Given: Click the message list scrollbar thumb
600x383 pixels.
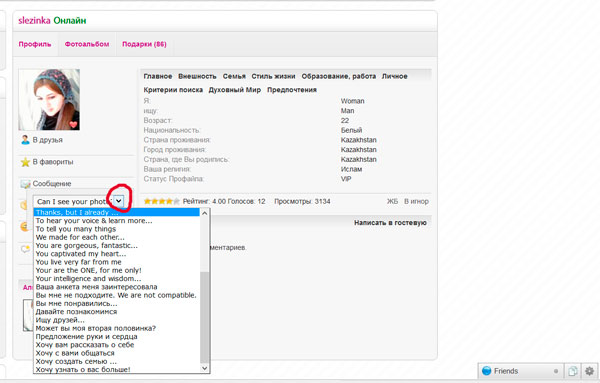Looking at the screenshot, I should 205,317.
